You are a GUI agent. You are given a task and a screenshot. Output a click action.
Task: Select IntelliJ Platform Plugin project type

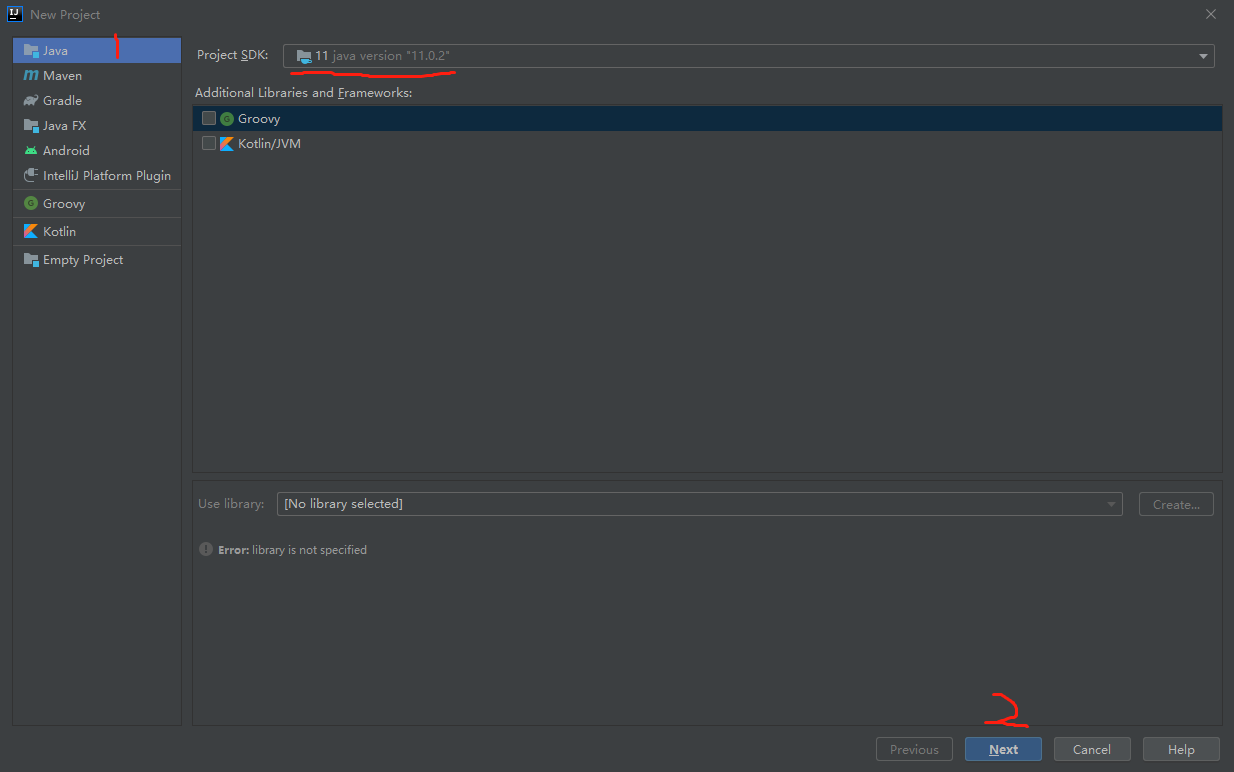point(97,175)
